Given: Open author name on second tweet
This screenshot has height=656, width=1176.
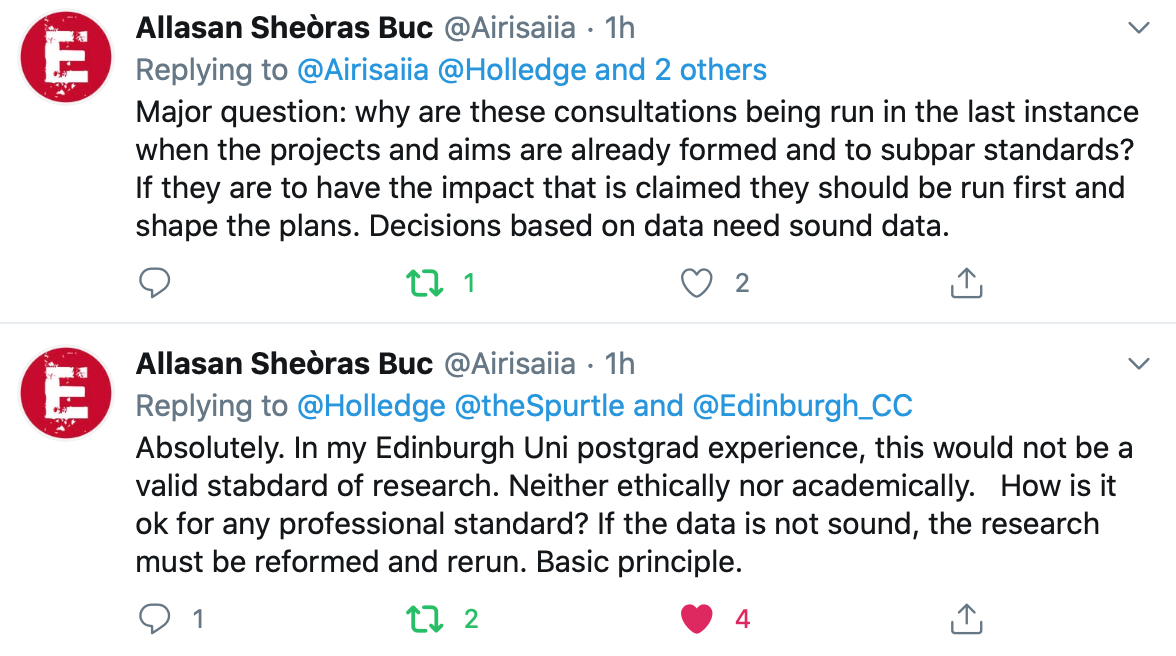Looking at the screenshot, I should tap(284, 364).
